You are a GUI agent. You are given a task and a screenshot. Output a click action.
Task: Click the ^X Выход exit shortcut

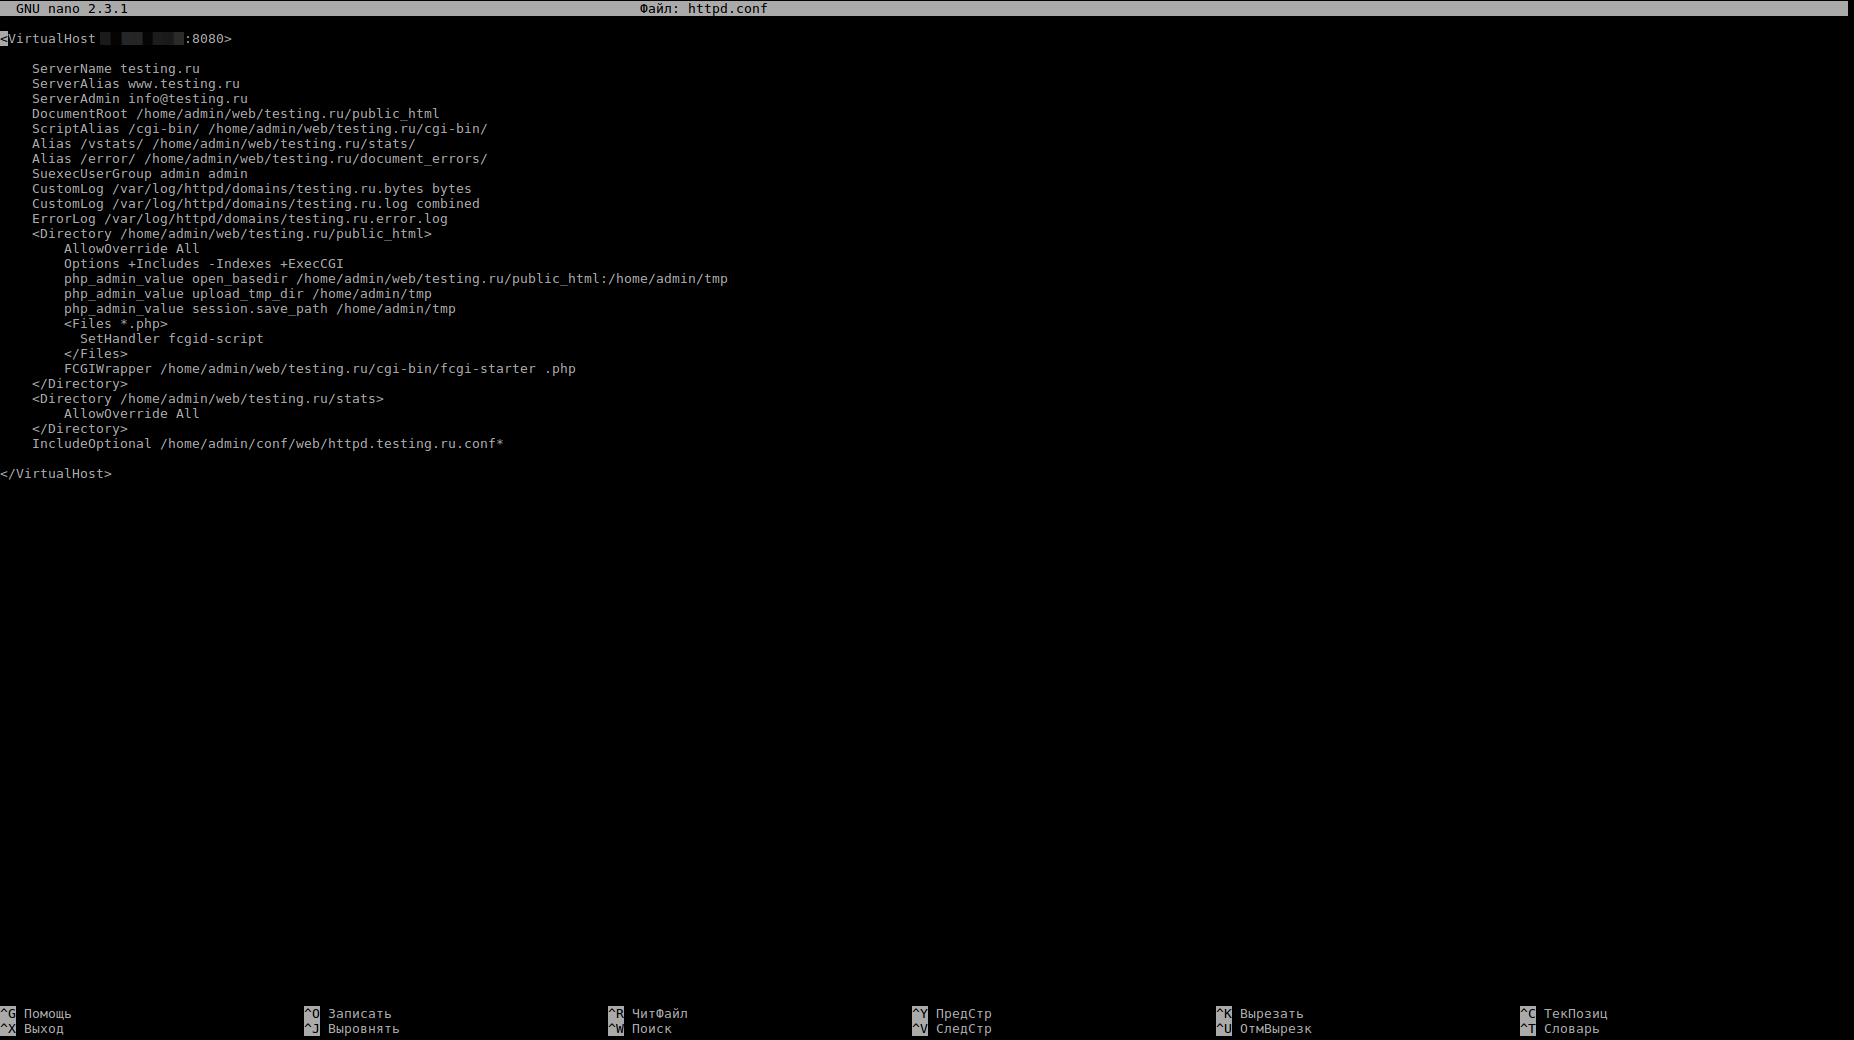click(32, 1028)
